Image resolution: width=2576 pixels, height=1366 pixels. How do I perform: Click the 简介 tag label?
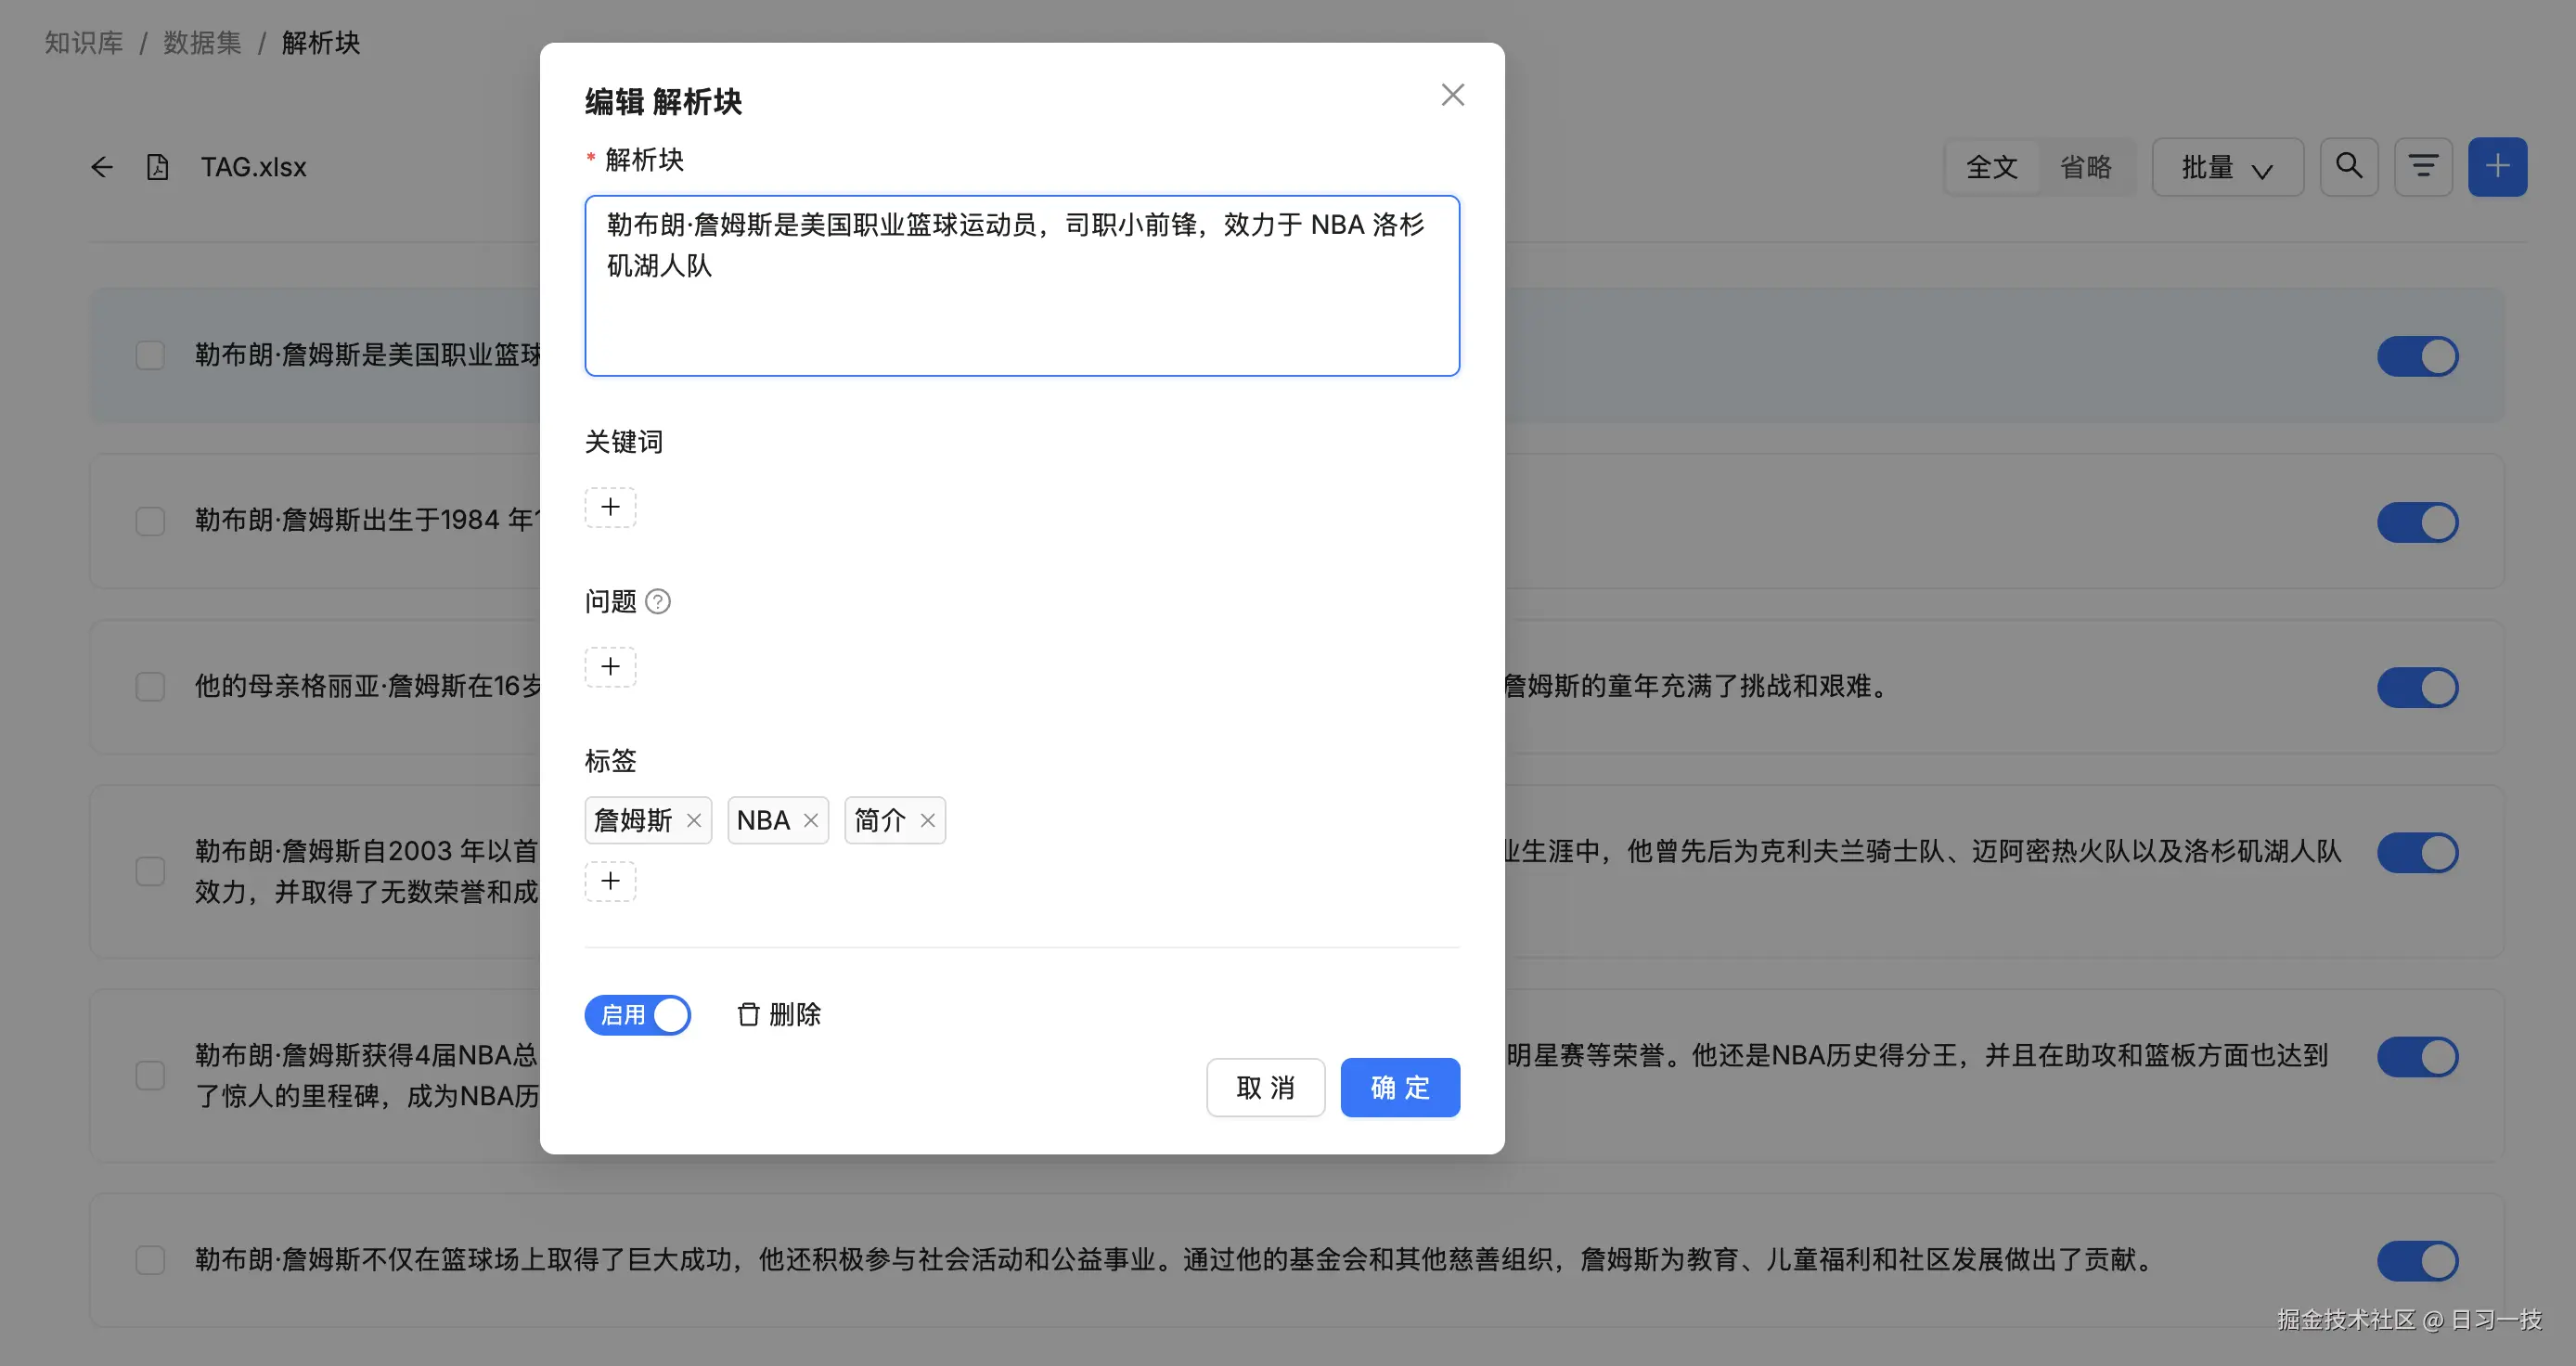[x=880, y=820]
